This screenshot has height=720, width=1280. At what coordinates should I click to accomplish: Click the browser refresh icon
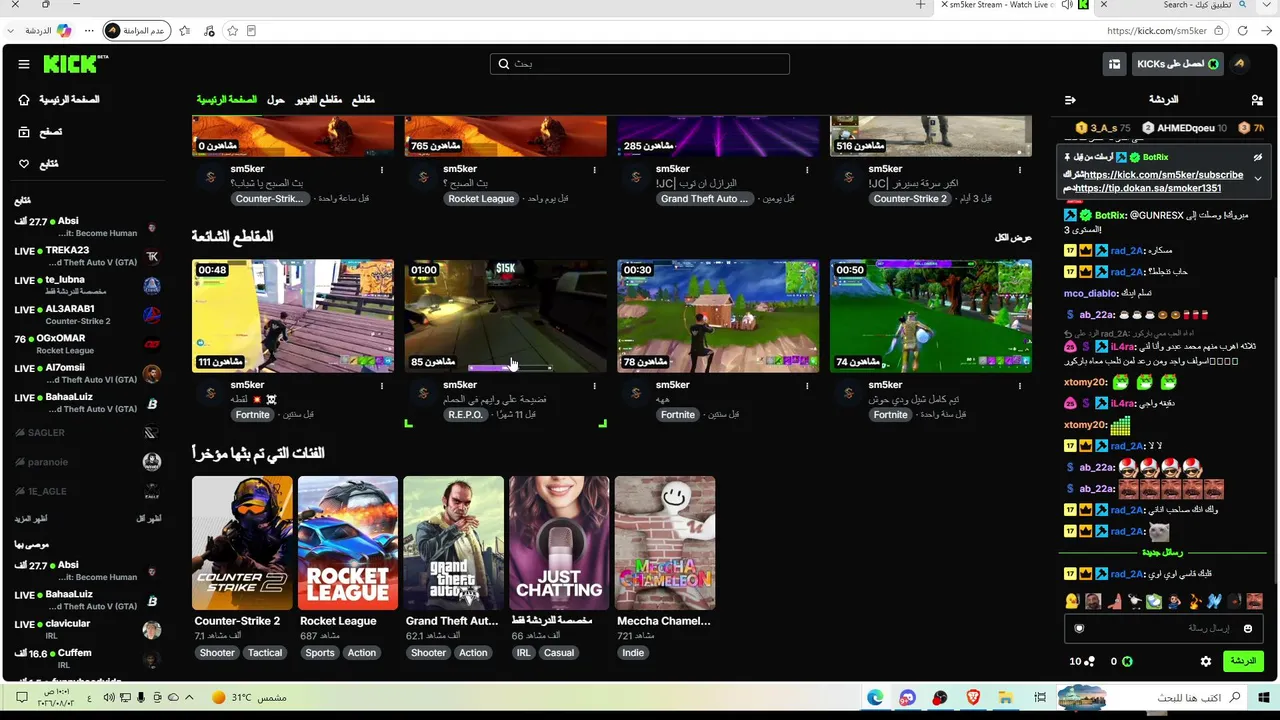click(x=1242, y=31)
